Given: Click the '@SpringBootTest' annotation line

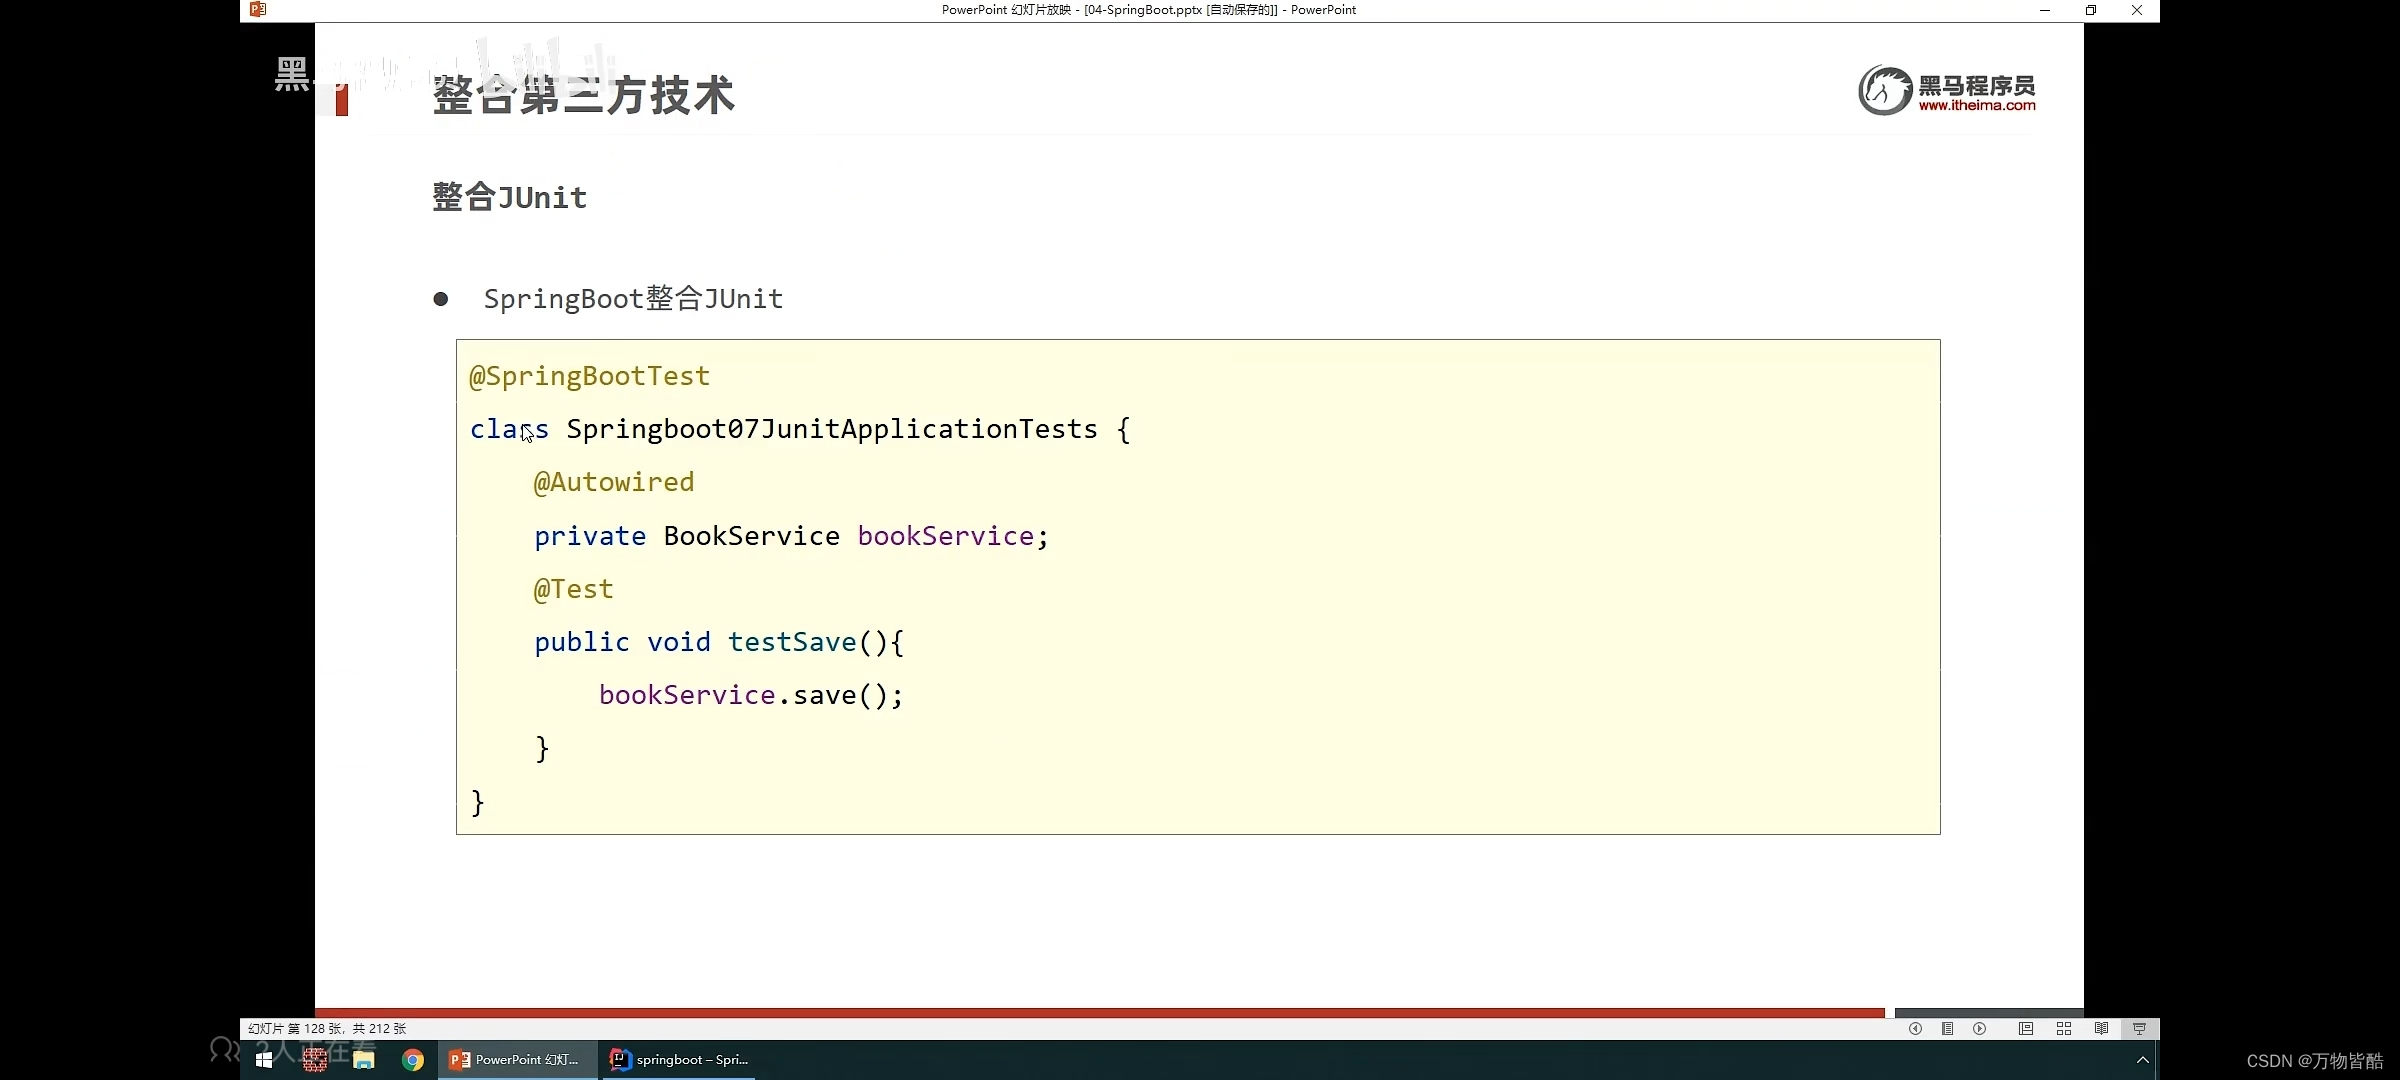Looking at the screenshot, I should click(590, 376).
